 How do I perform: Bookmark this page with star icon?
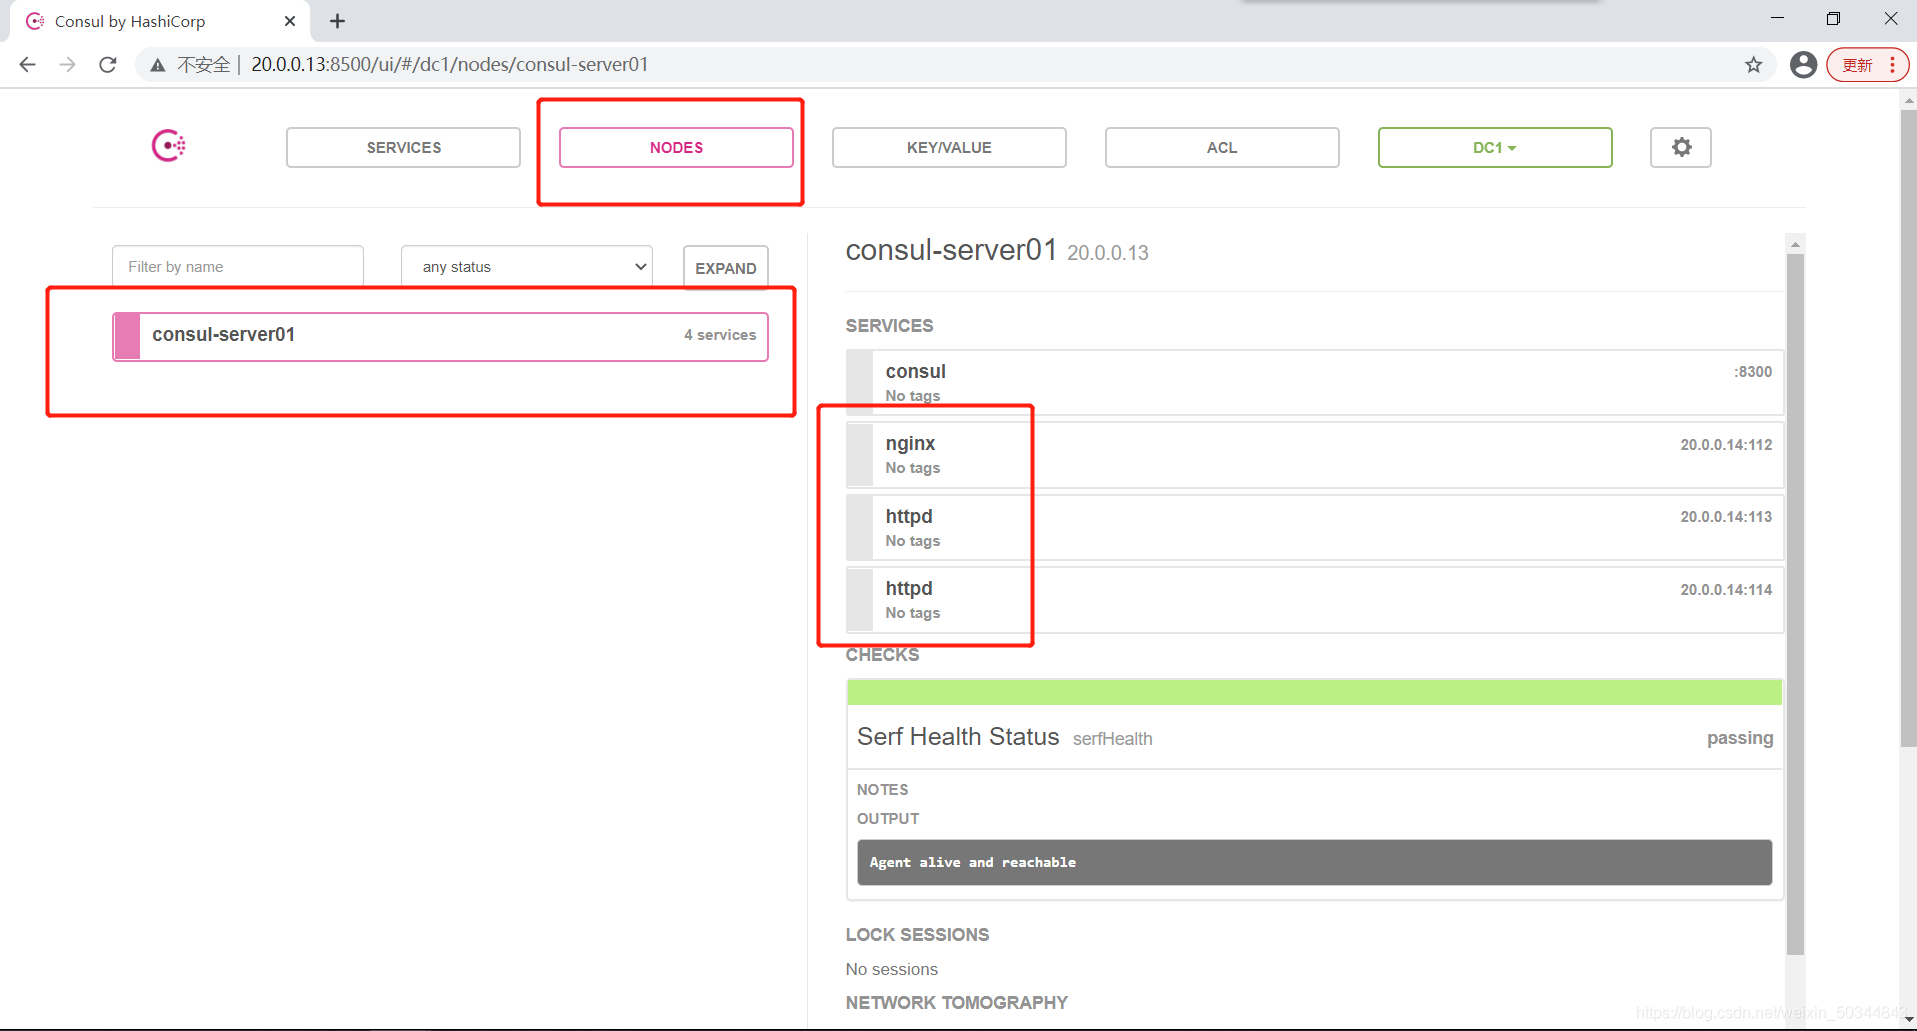tap(1754, 65)
